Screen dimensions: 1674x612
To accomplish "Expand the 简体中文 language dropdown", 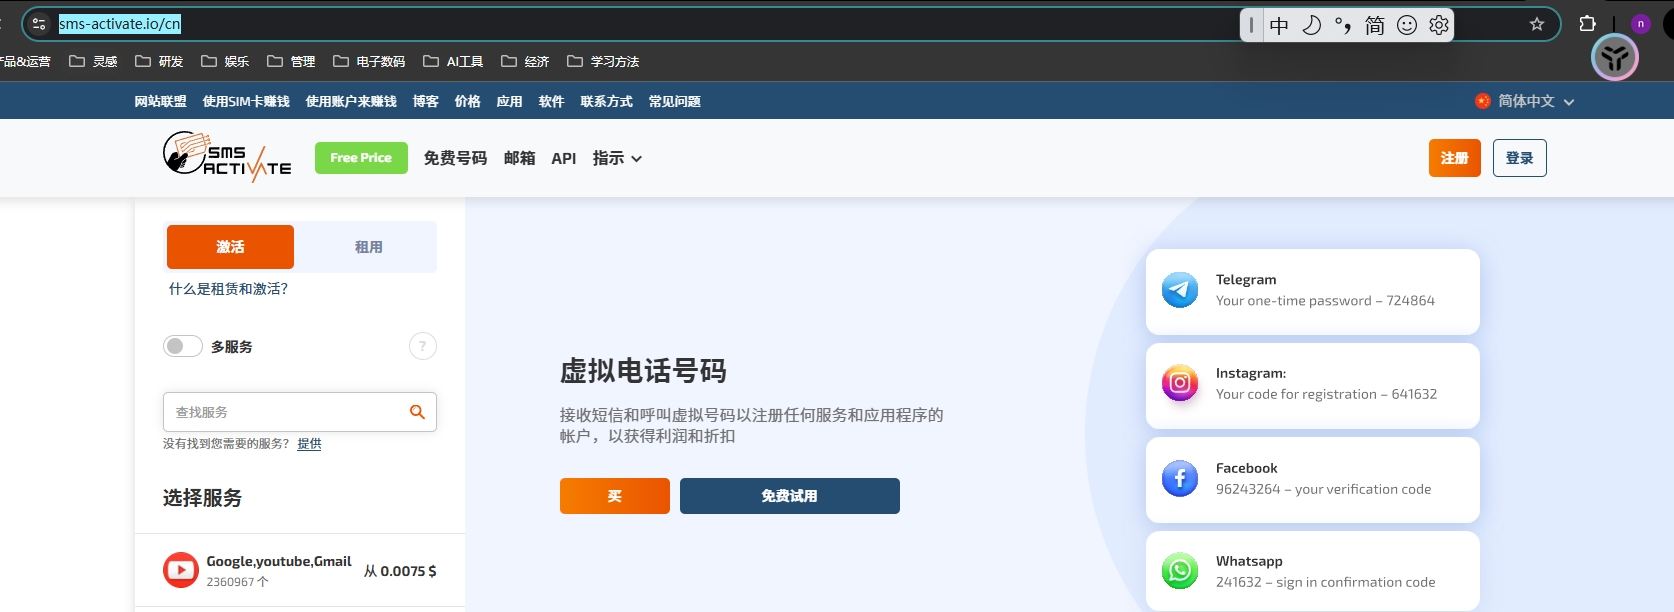I will [1525, 101].
